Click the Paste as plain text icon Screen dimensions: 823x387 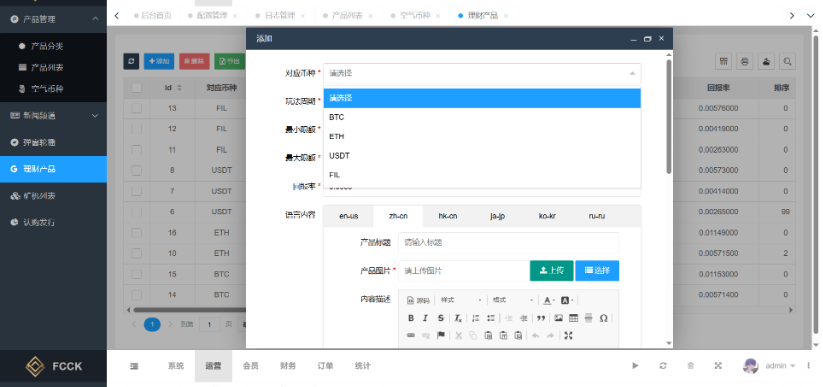pyautogui.click(x=503, y=336)
